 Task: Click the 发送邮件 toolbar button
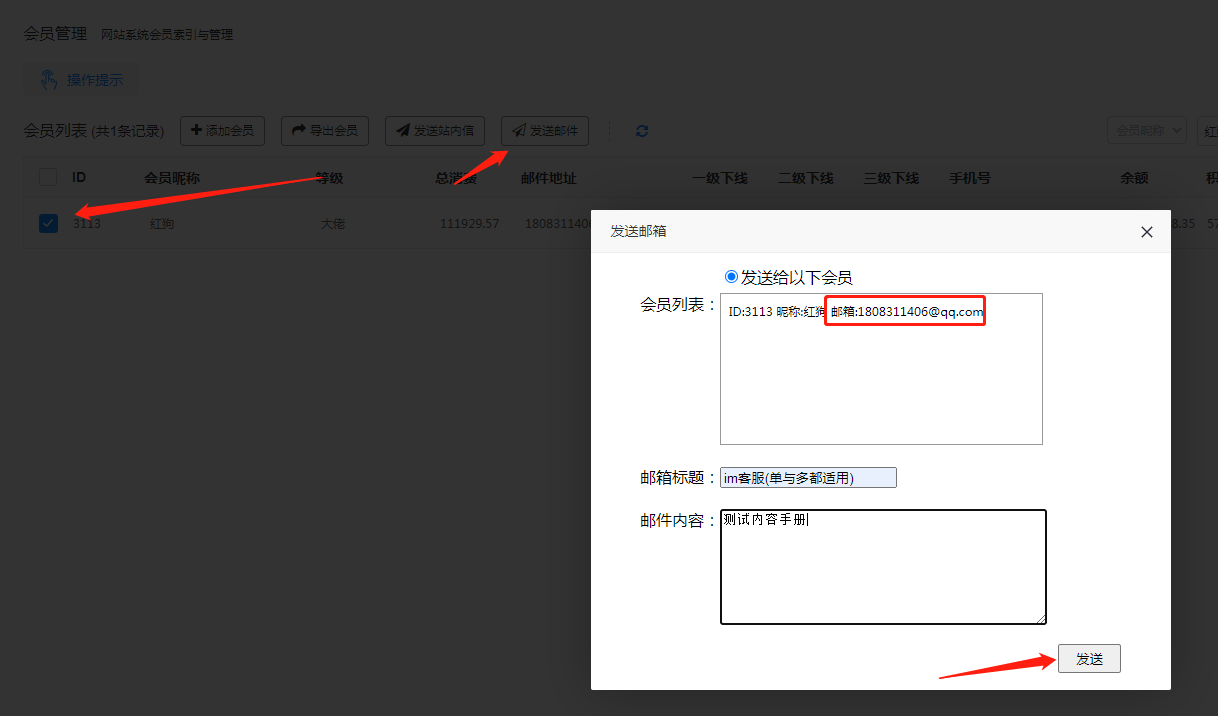click(x=545, y=131)
